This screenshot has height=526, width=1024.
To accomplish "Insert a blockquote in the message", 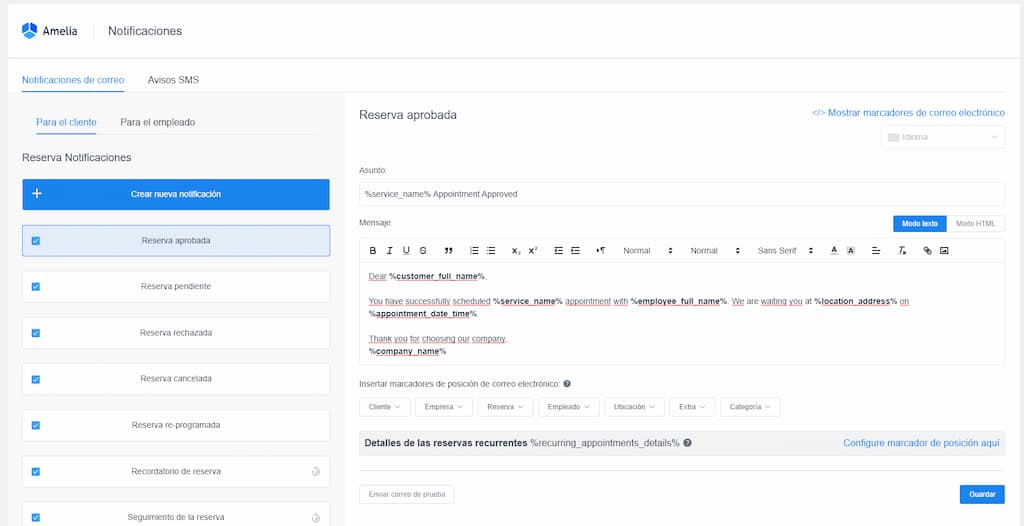I will (x=448, y=250).
